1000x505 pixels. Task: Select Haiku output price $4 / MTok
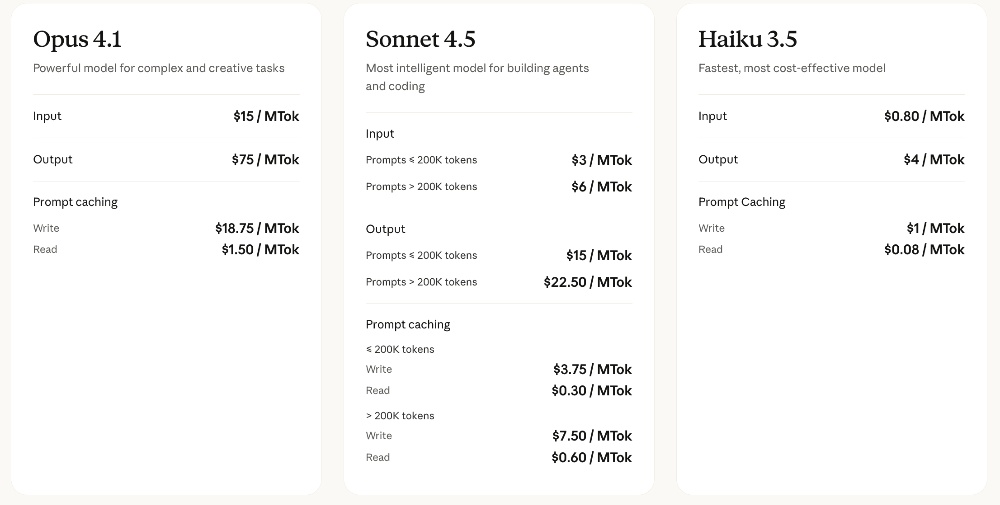(934, 159)
